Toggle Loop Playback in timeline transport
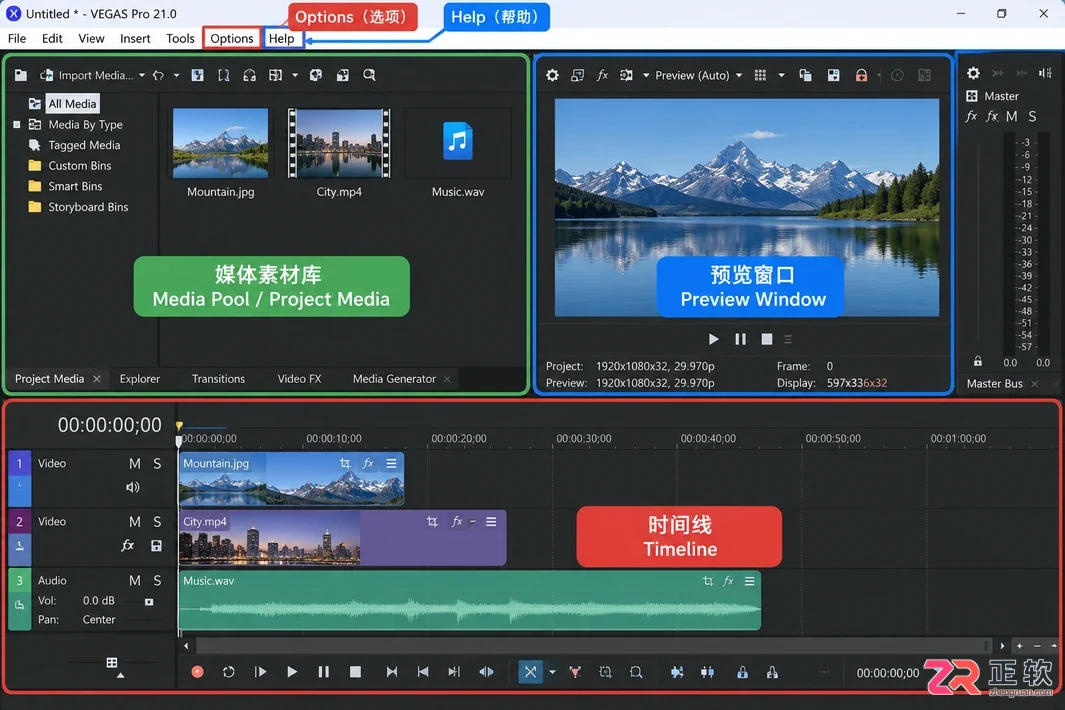1065x710 pixels. [228, 671]
